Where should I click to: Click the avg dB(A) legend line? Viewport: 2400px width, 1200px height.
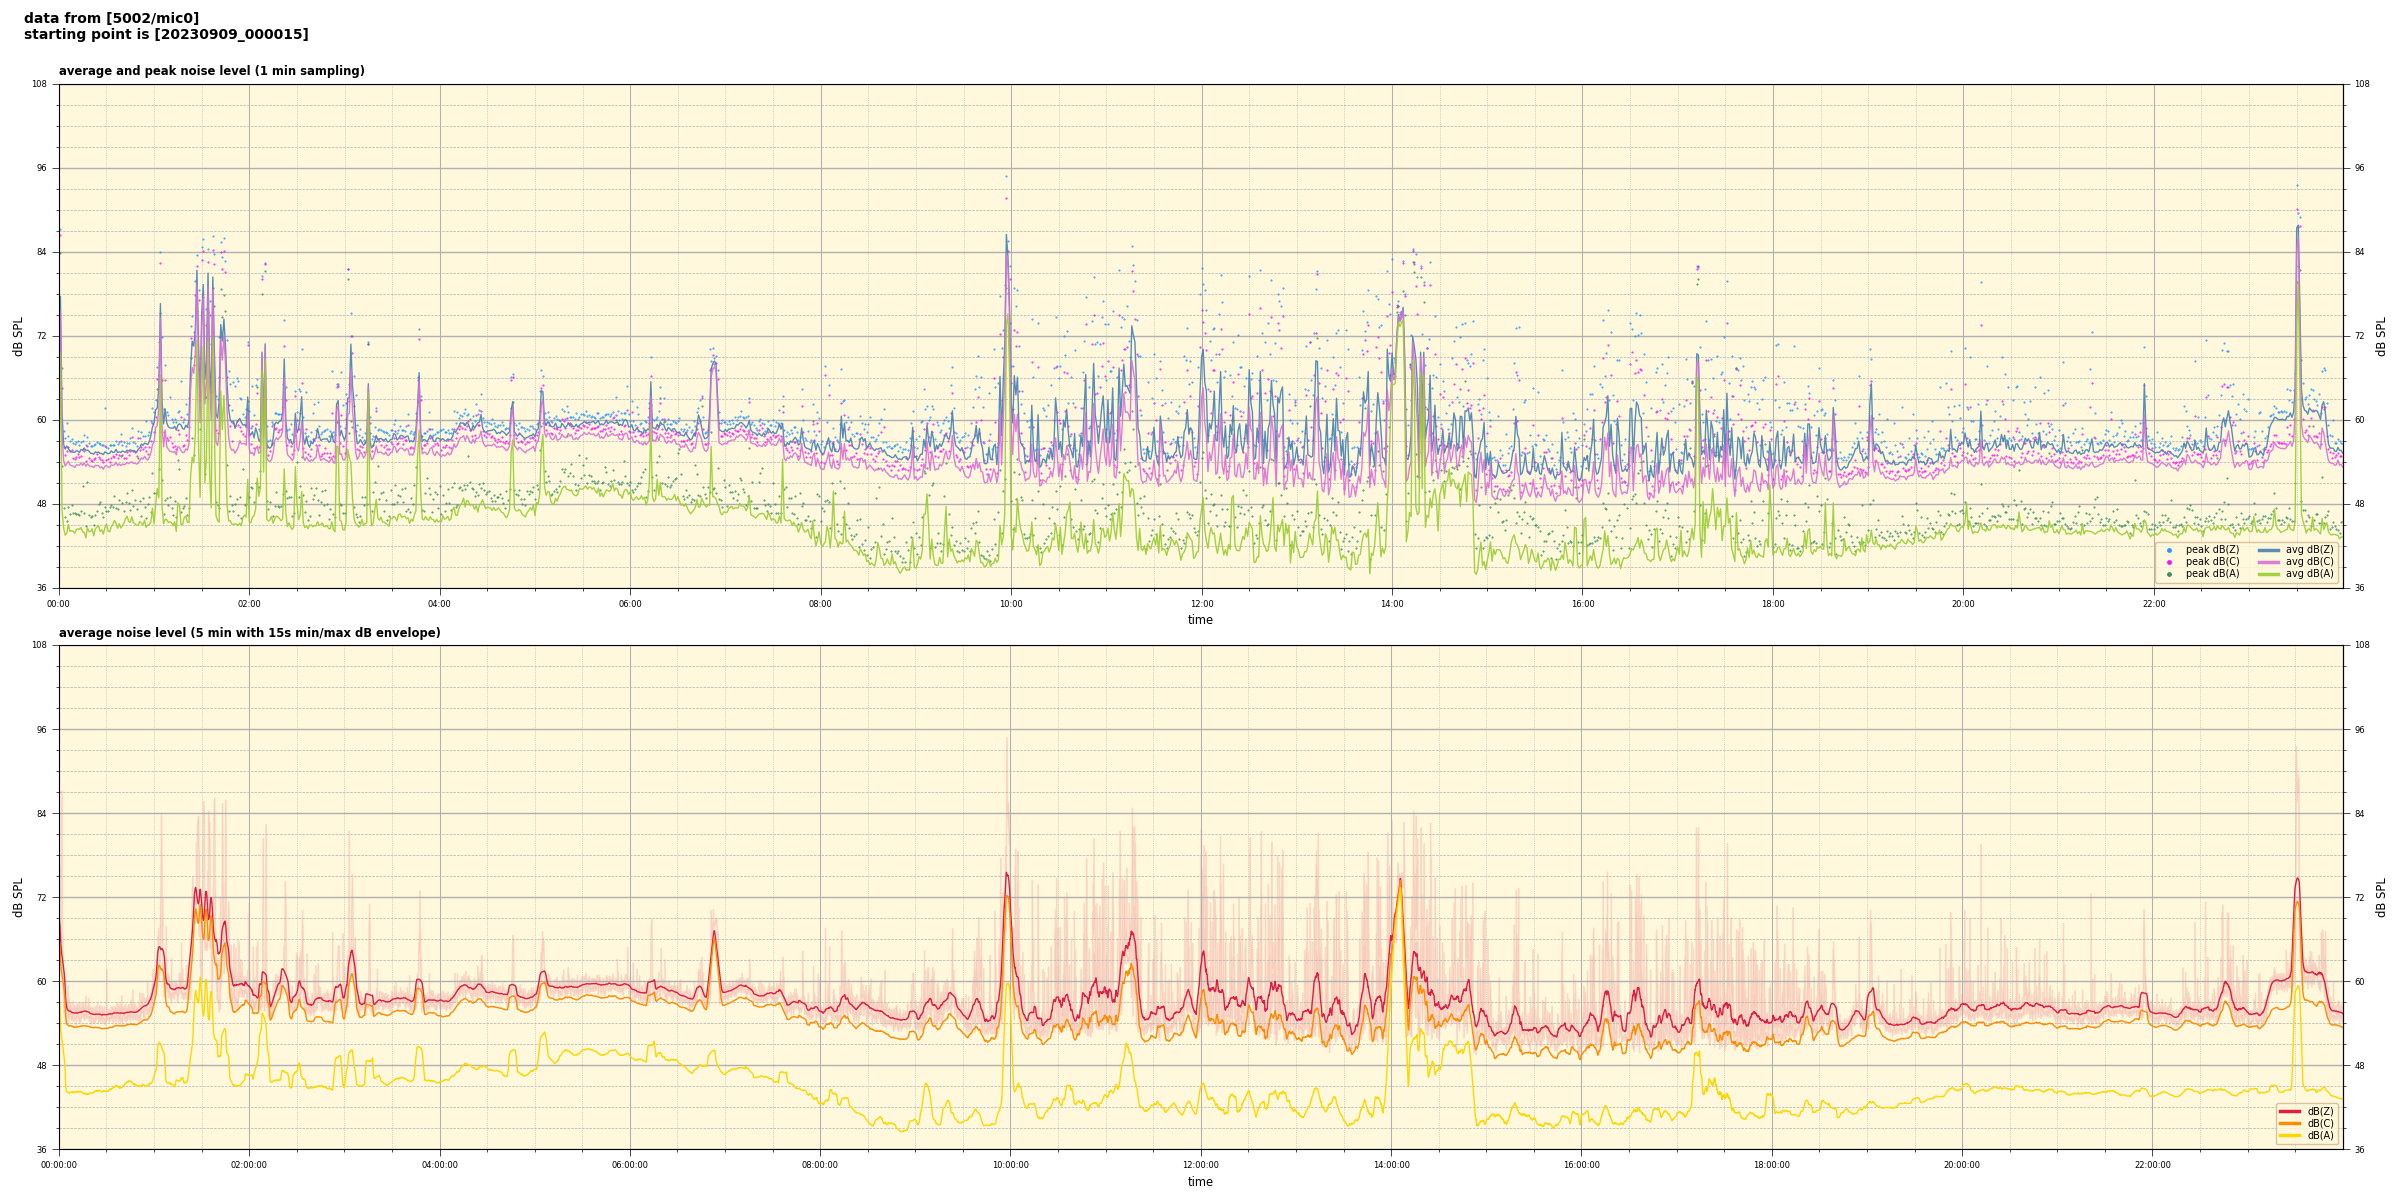2269,574
